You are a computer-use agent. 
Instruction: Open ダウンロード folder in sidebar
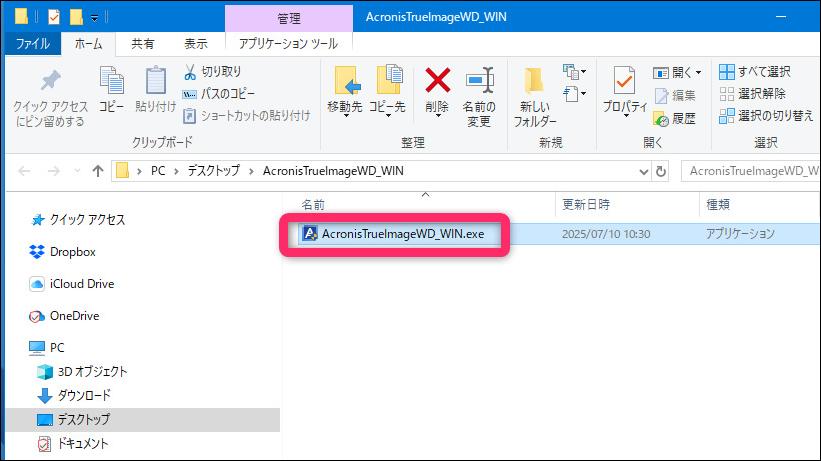(74, 396)
